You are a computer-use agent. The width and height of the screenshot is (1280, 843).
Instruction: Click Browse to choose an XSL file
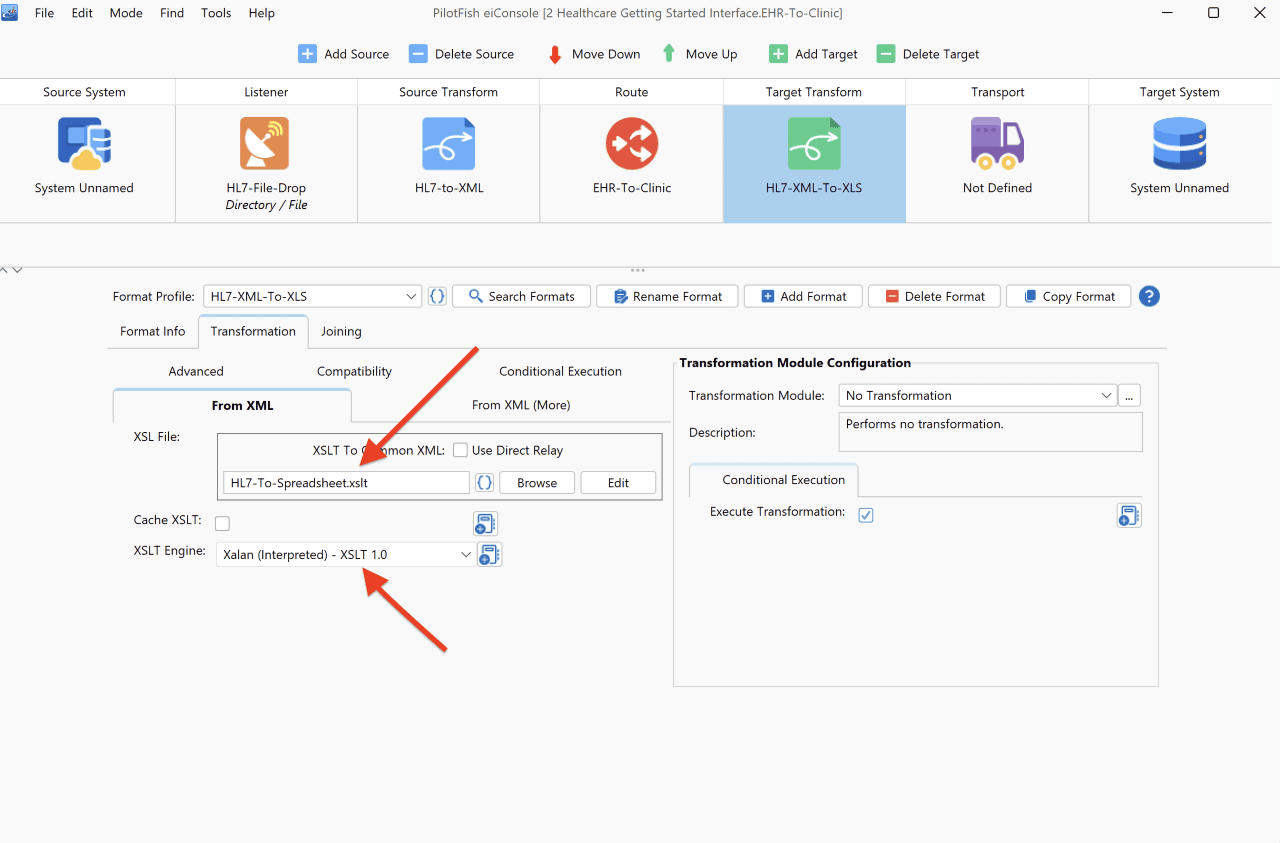[537, 483]
